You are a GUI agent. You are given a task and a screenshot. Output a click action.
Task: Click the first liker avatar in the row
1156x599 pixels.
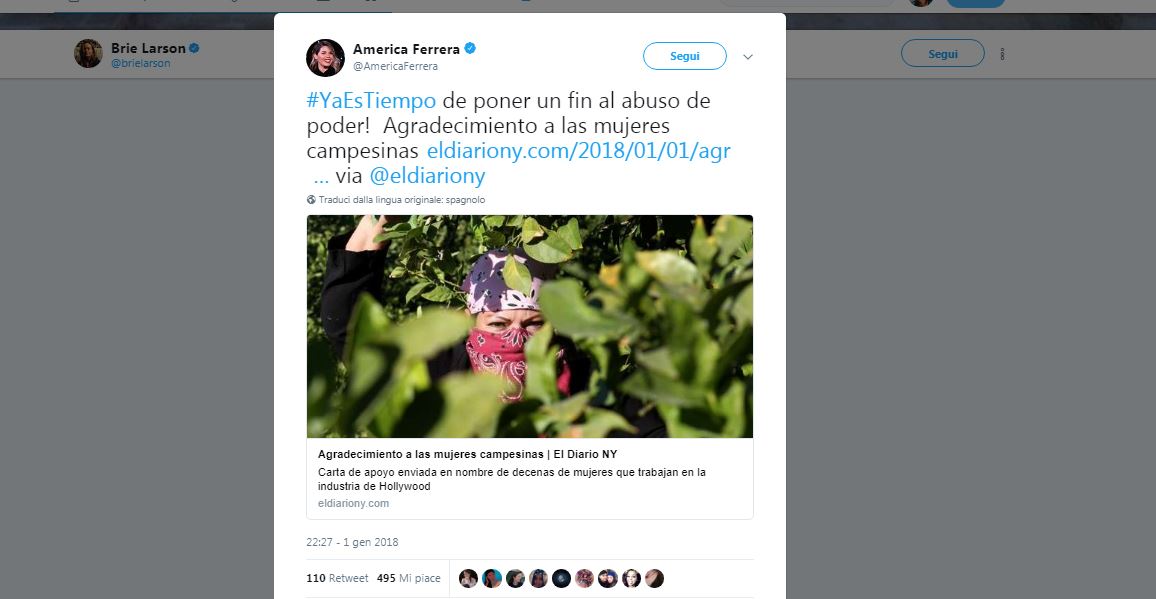pyautogui.click(x=468, y=578)
